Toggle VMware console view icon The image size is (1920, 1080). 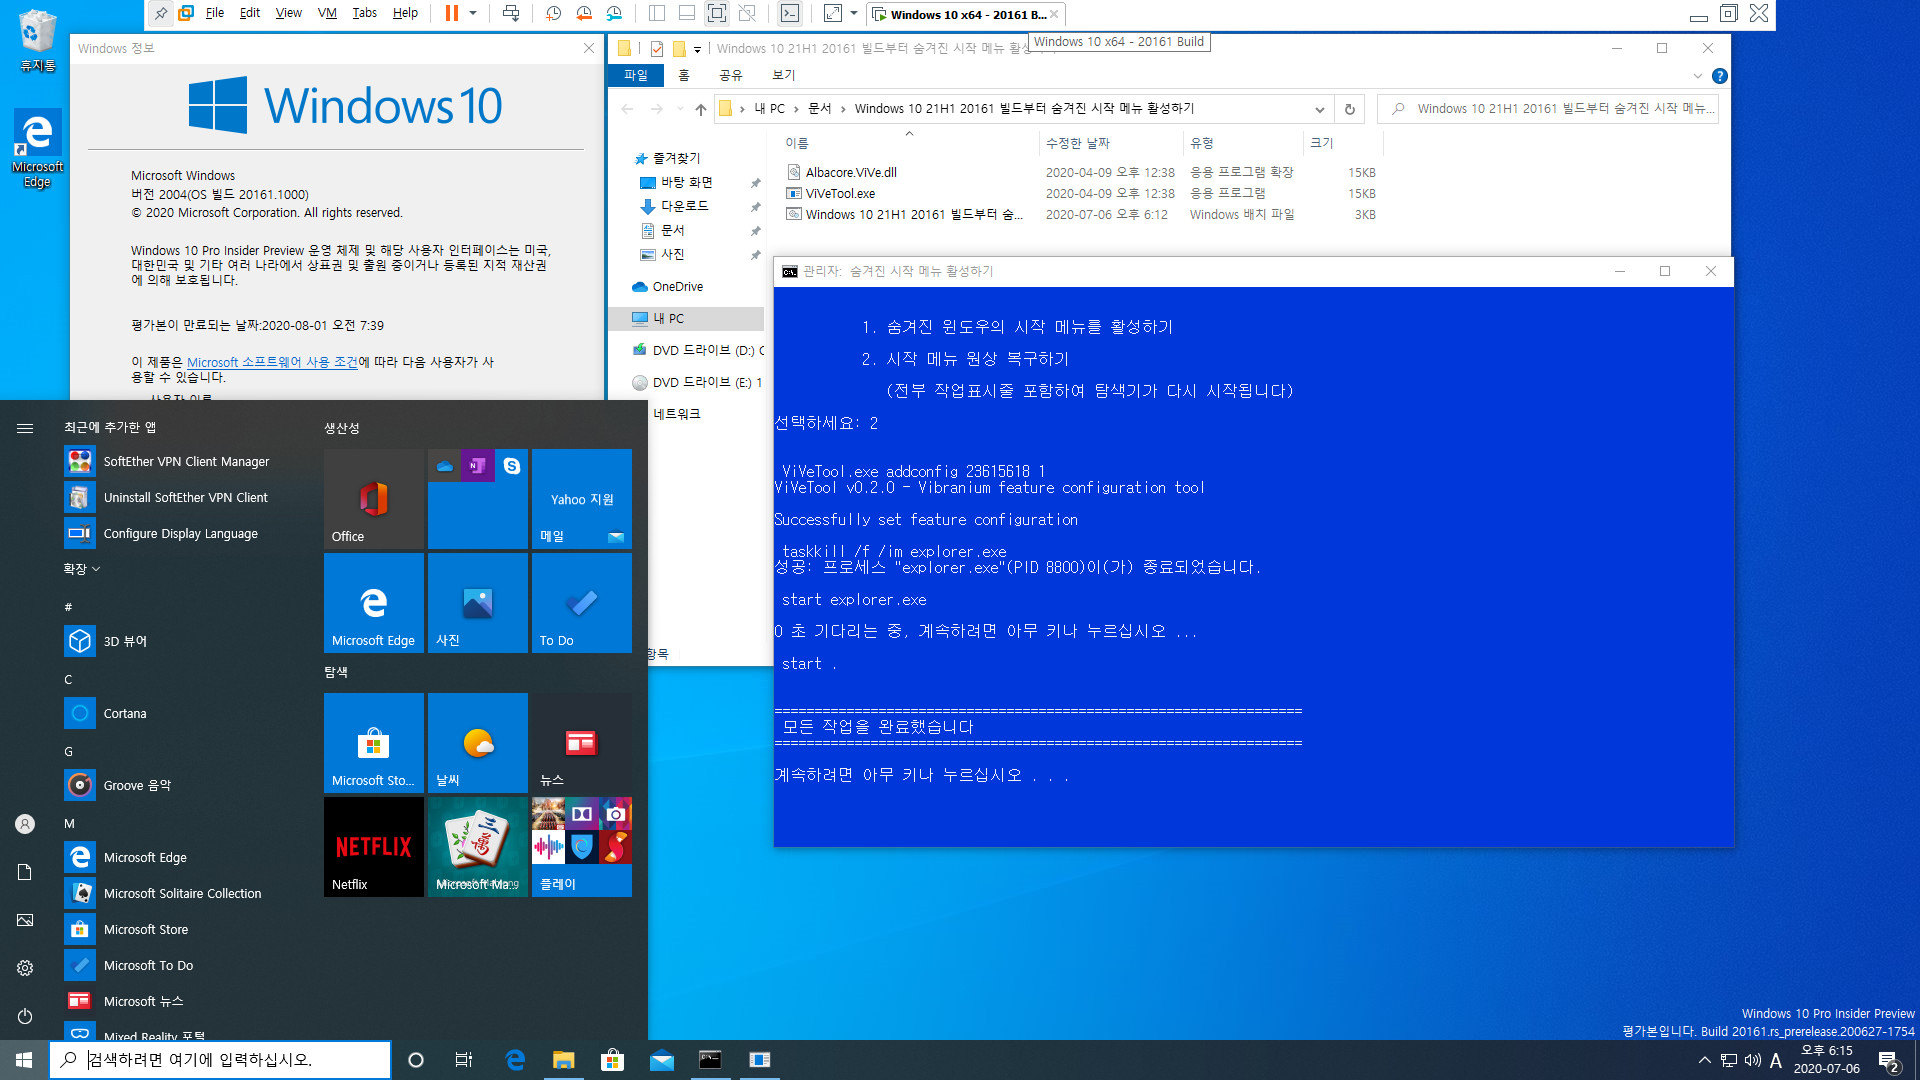click(x=790, y=13)
